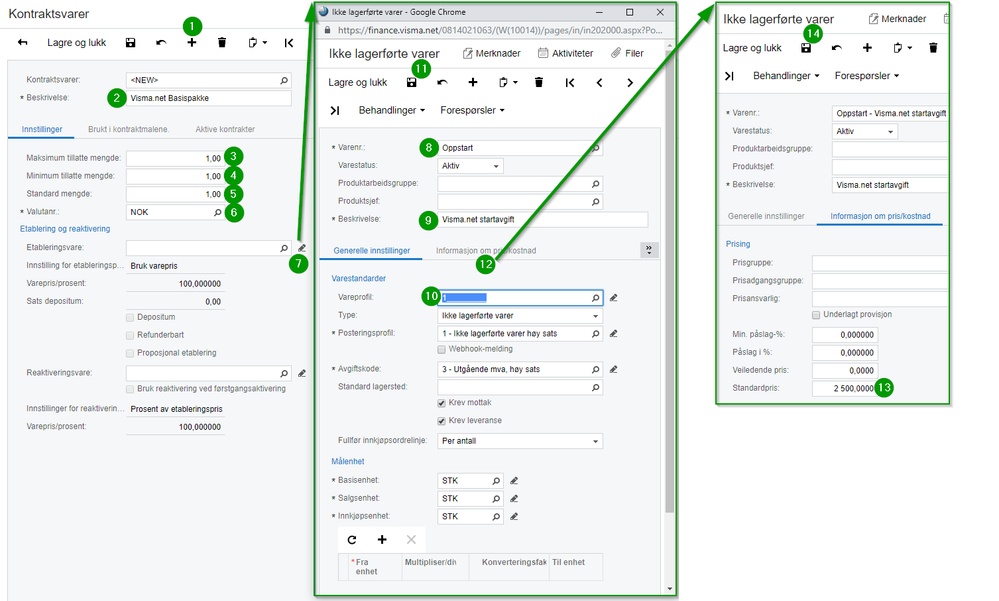
Task: Toggle the Webhook-melding checkbox
Action: (x=442, y=349)
